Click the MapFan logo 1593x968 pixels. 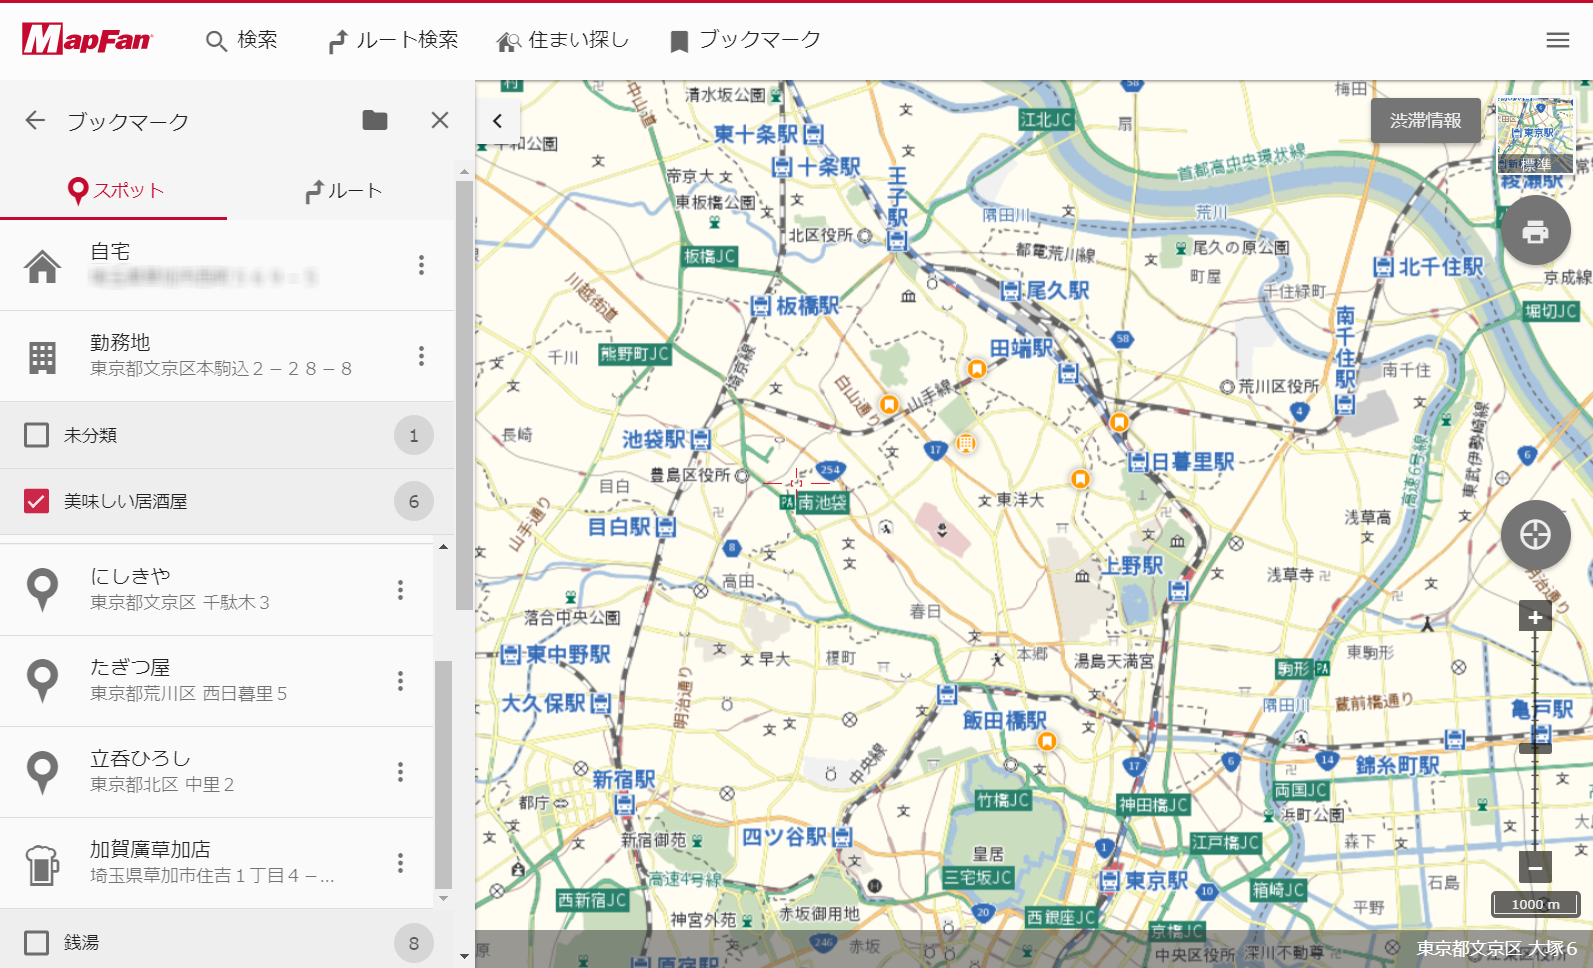click(87, 40)
